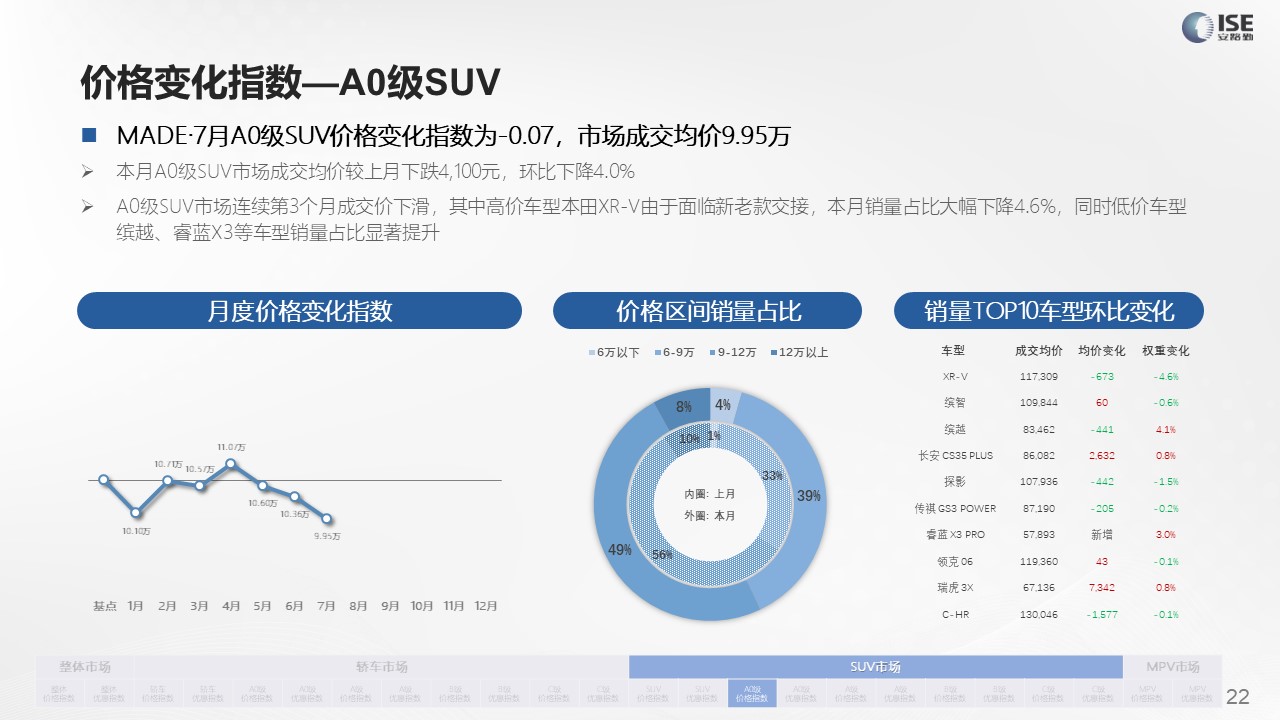The height and width of the screenshot is (720, 1280).
Task: Open the SUV优惠指数 sub-tab
Action: [x=702, y=693]
